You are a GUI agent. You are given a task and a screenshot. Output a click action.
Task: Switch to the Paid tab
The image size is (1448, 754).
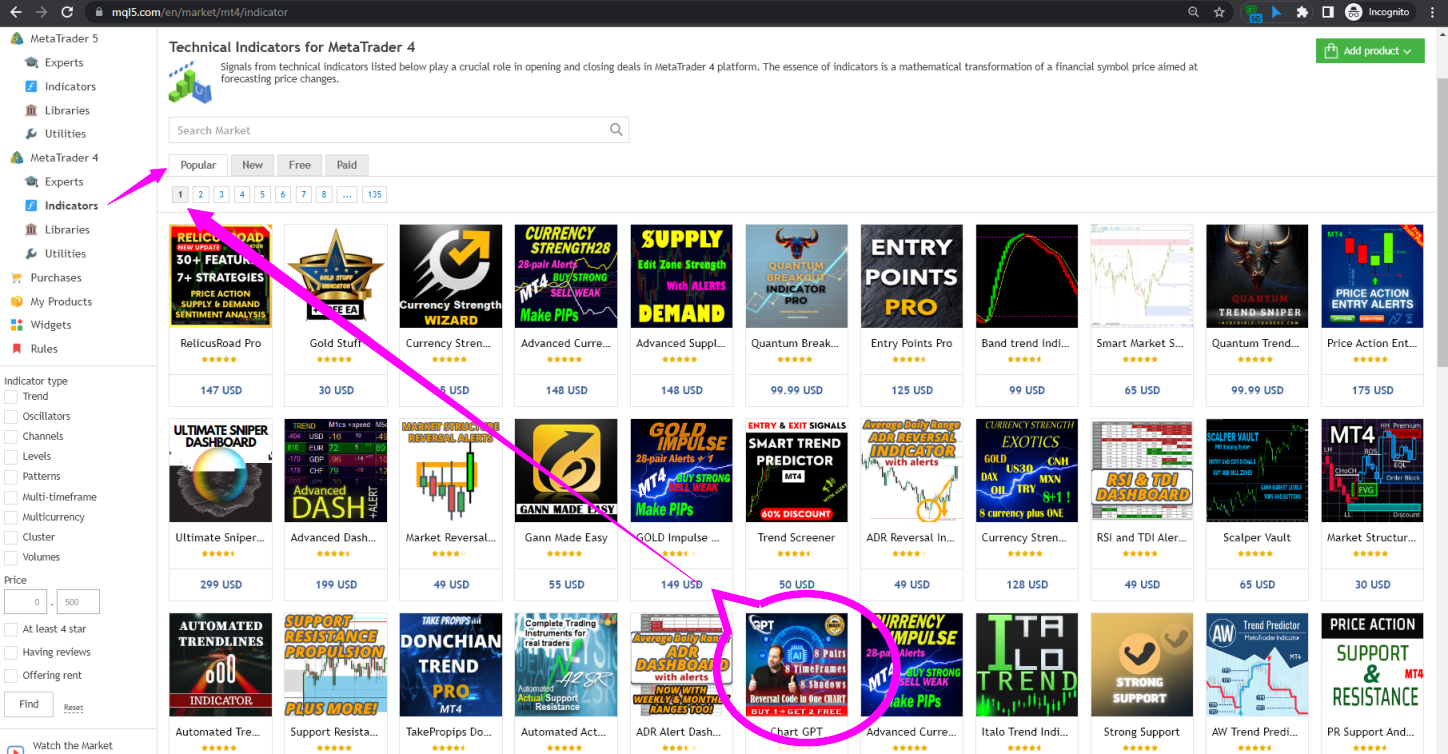347,165
